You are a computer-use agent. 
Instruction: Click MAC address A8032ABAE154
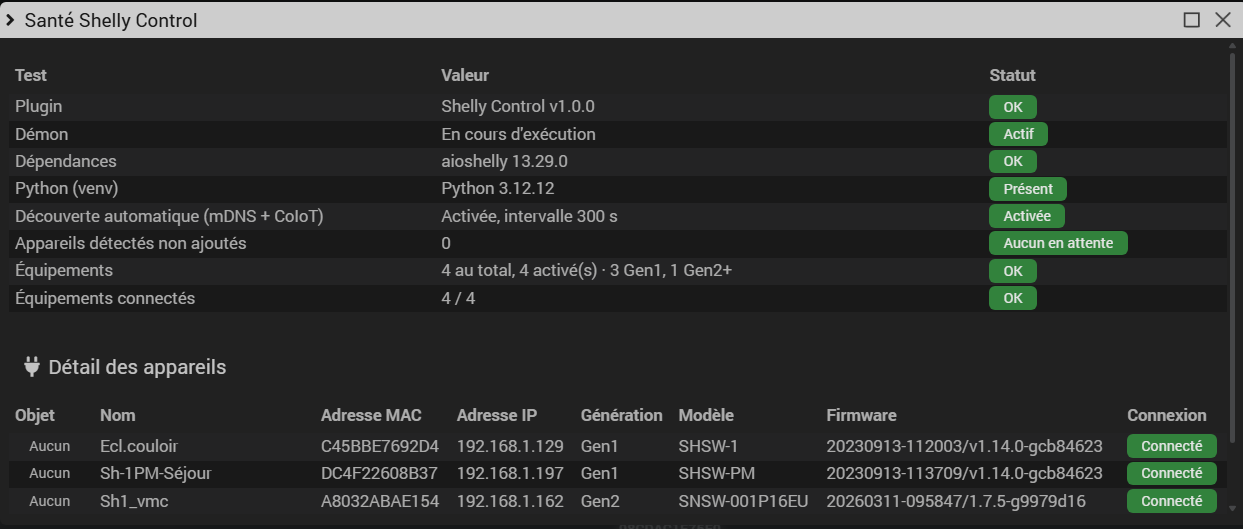point(380,501)
